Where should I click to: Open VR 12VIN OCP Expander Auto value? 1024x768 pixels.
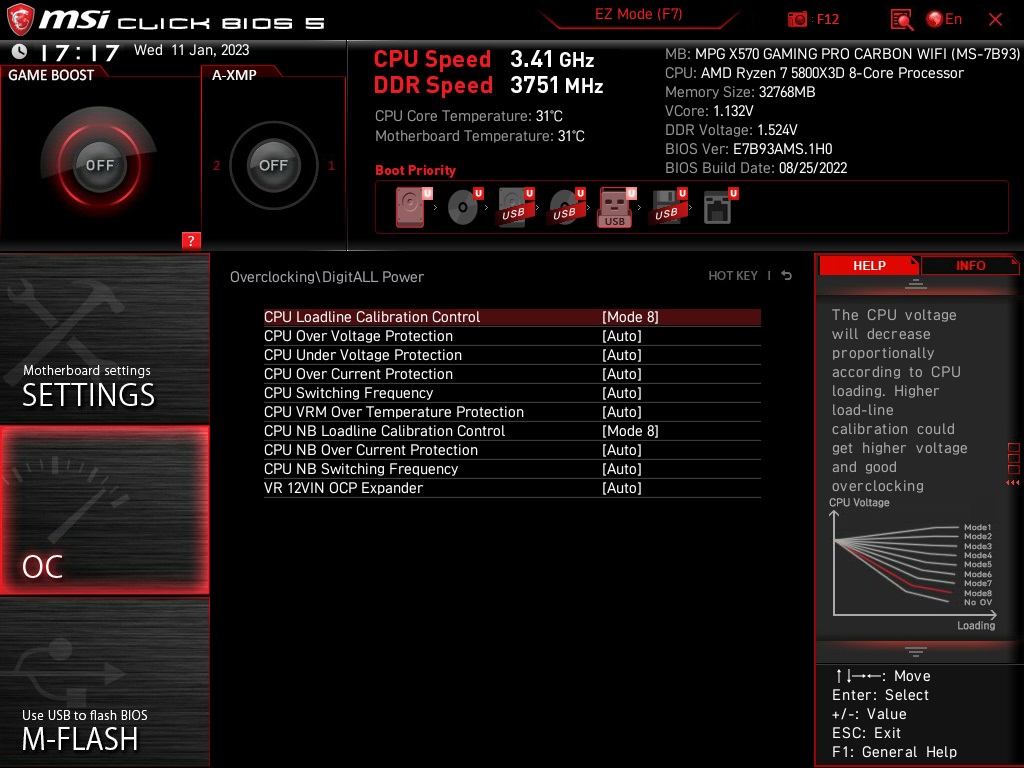[622, 488]
